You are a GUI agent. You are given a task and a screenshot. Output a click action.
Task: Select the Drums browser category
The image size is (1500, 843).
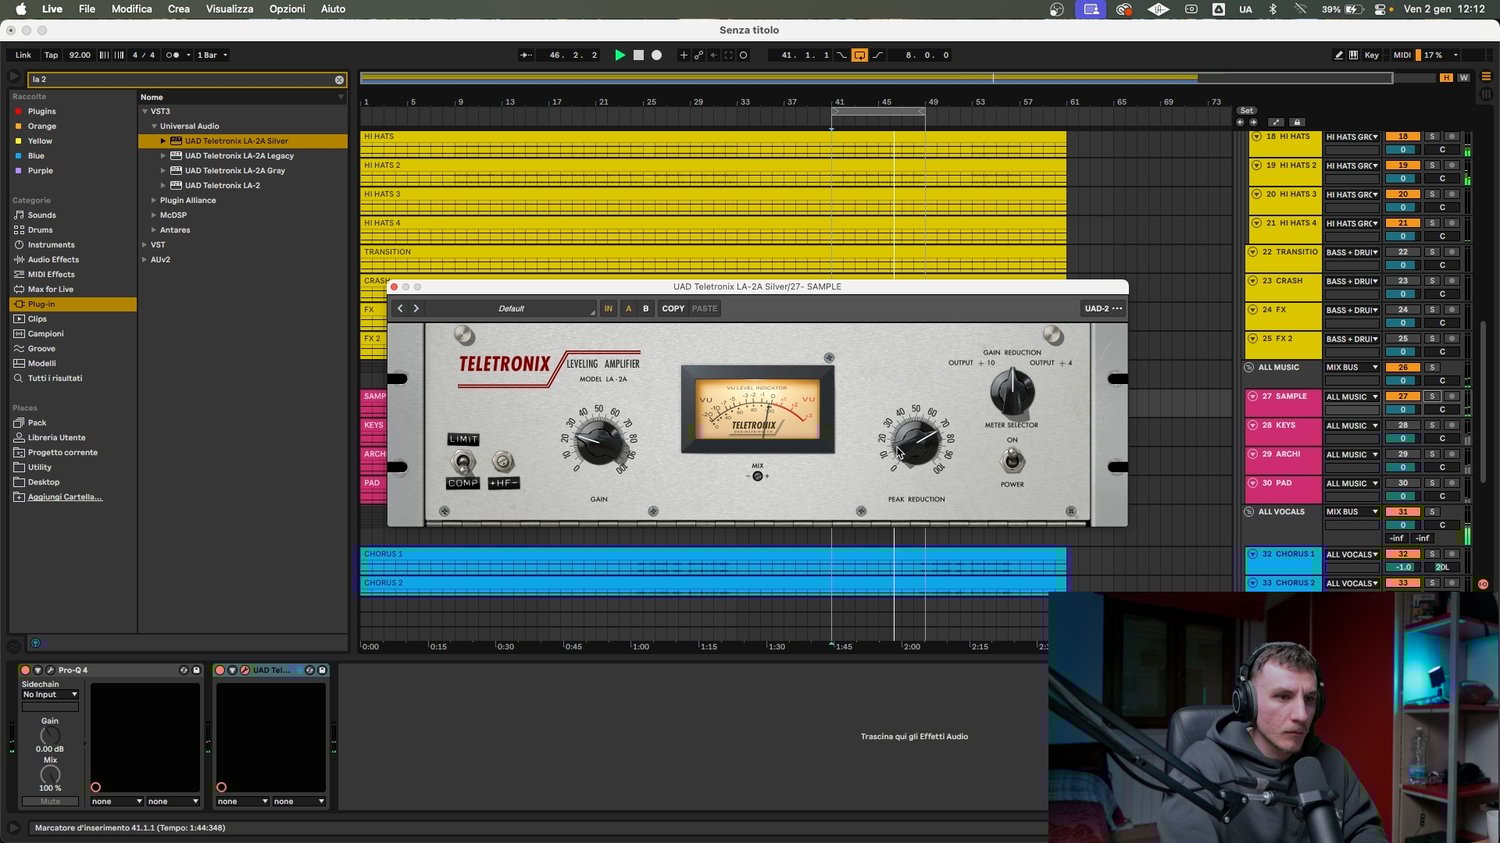(40, 230)
